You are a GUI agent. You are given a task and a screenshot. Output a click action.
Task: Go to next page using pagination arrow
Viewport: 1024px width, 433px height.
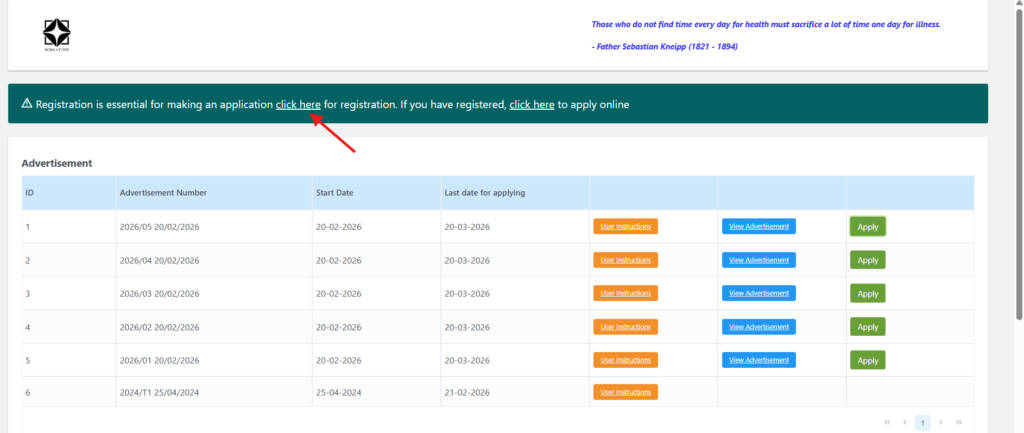tap(940, 423)
